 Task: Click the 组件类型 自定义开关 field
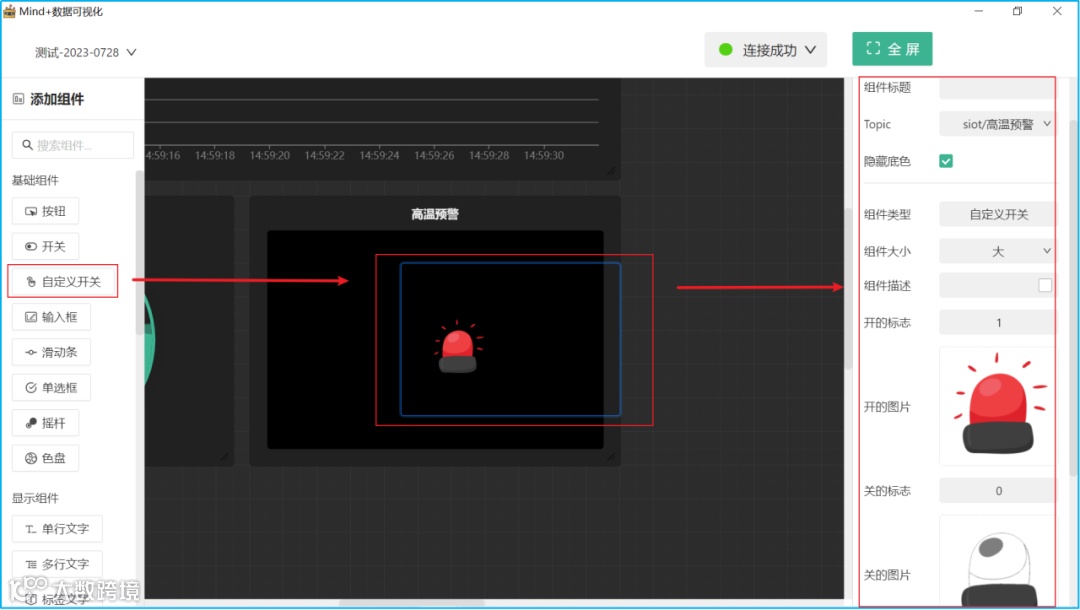996,214
